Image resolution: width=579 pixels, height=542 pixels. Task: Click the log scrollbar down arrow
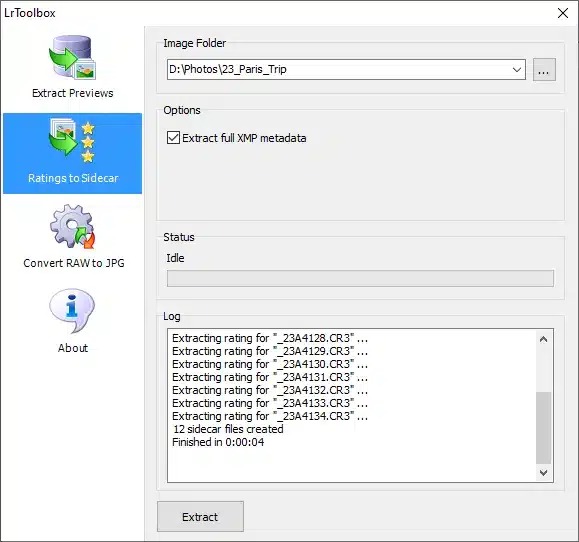pyautogui.click(x=544, y=473)
